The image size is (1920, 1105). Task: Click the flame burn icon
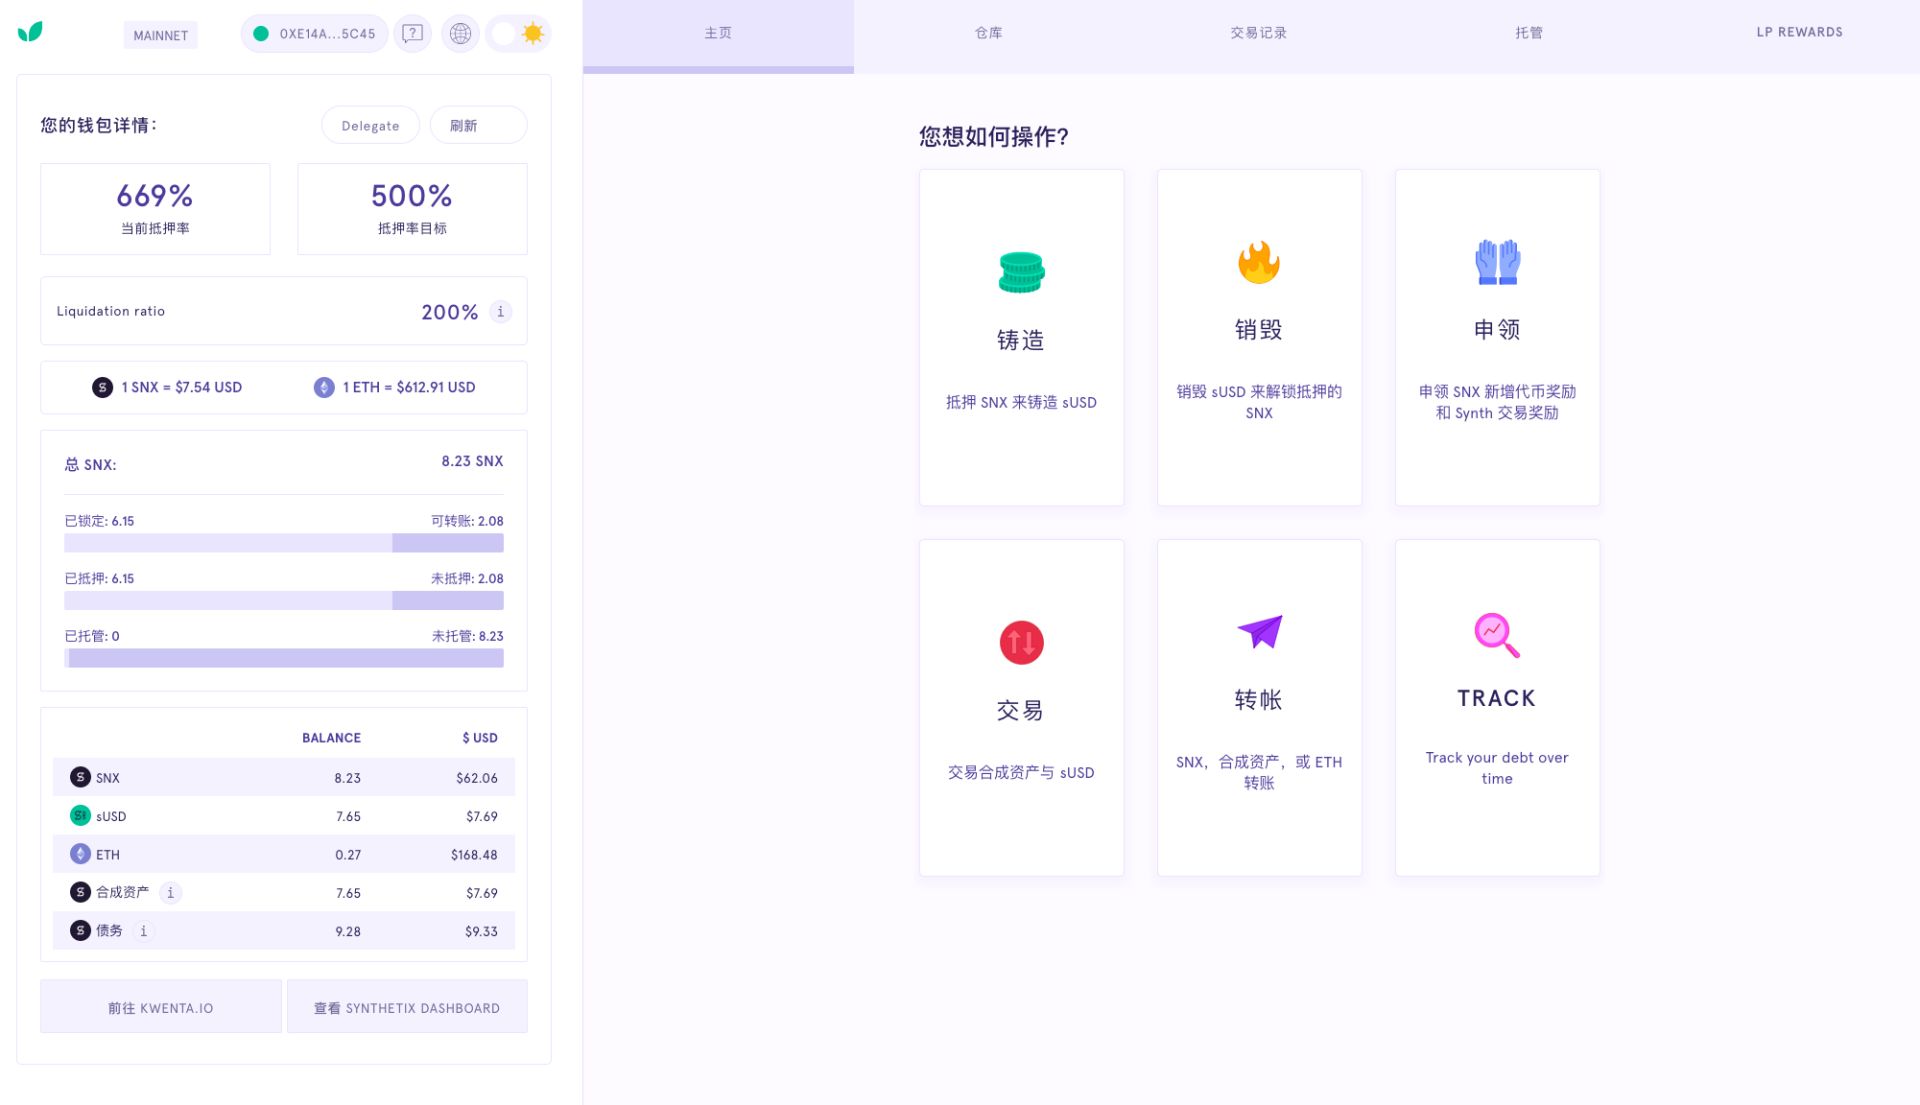[1259, 262]
